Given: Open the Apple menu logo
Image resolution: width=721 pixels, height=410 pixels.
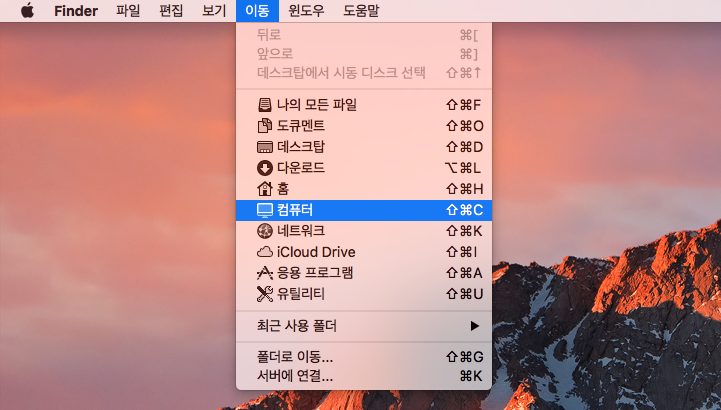Looking at the screenshot, I should click(28, 10).
